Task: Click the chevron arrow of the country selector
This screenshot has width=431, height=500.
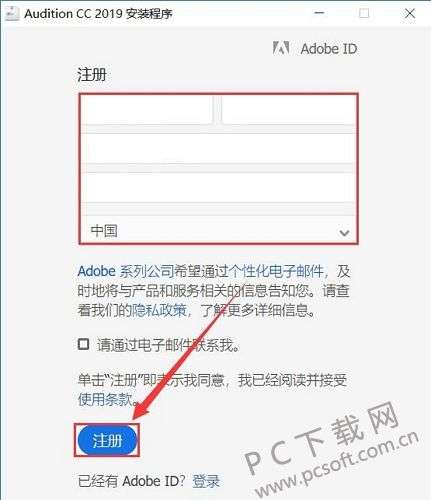Action: [344, 232]
